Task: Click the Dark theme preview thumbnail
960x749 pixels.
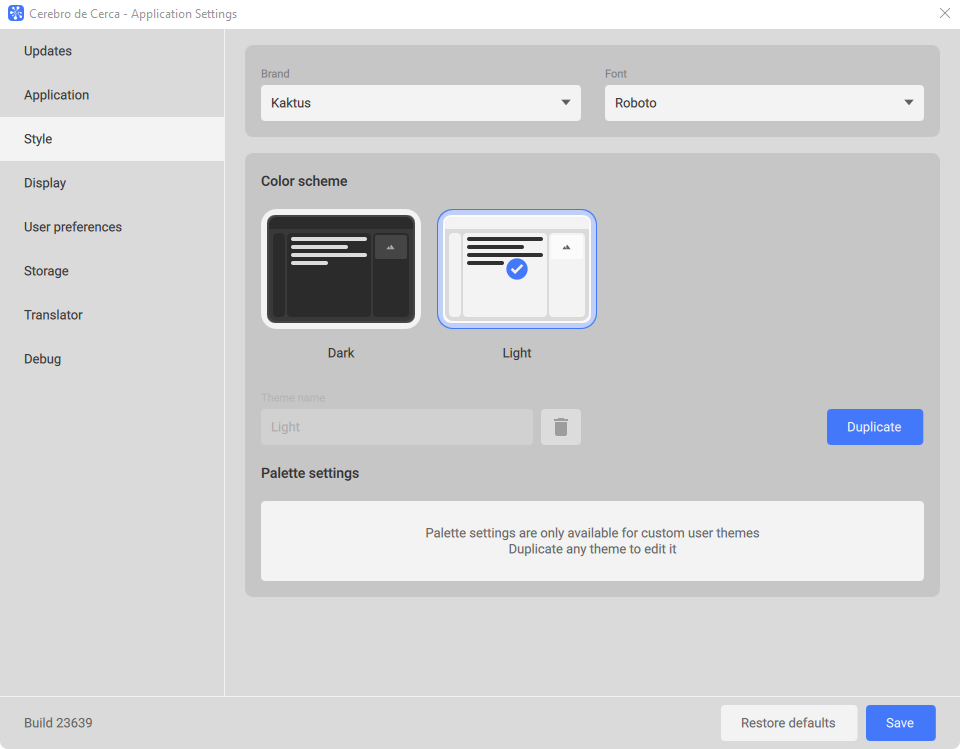Action: click(340, 268)
